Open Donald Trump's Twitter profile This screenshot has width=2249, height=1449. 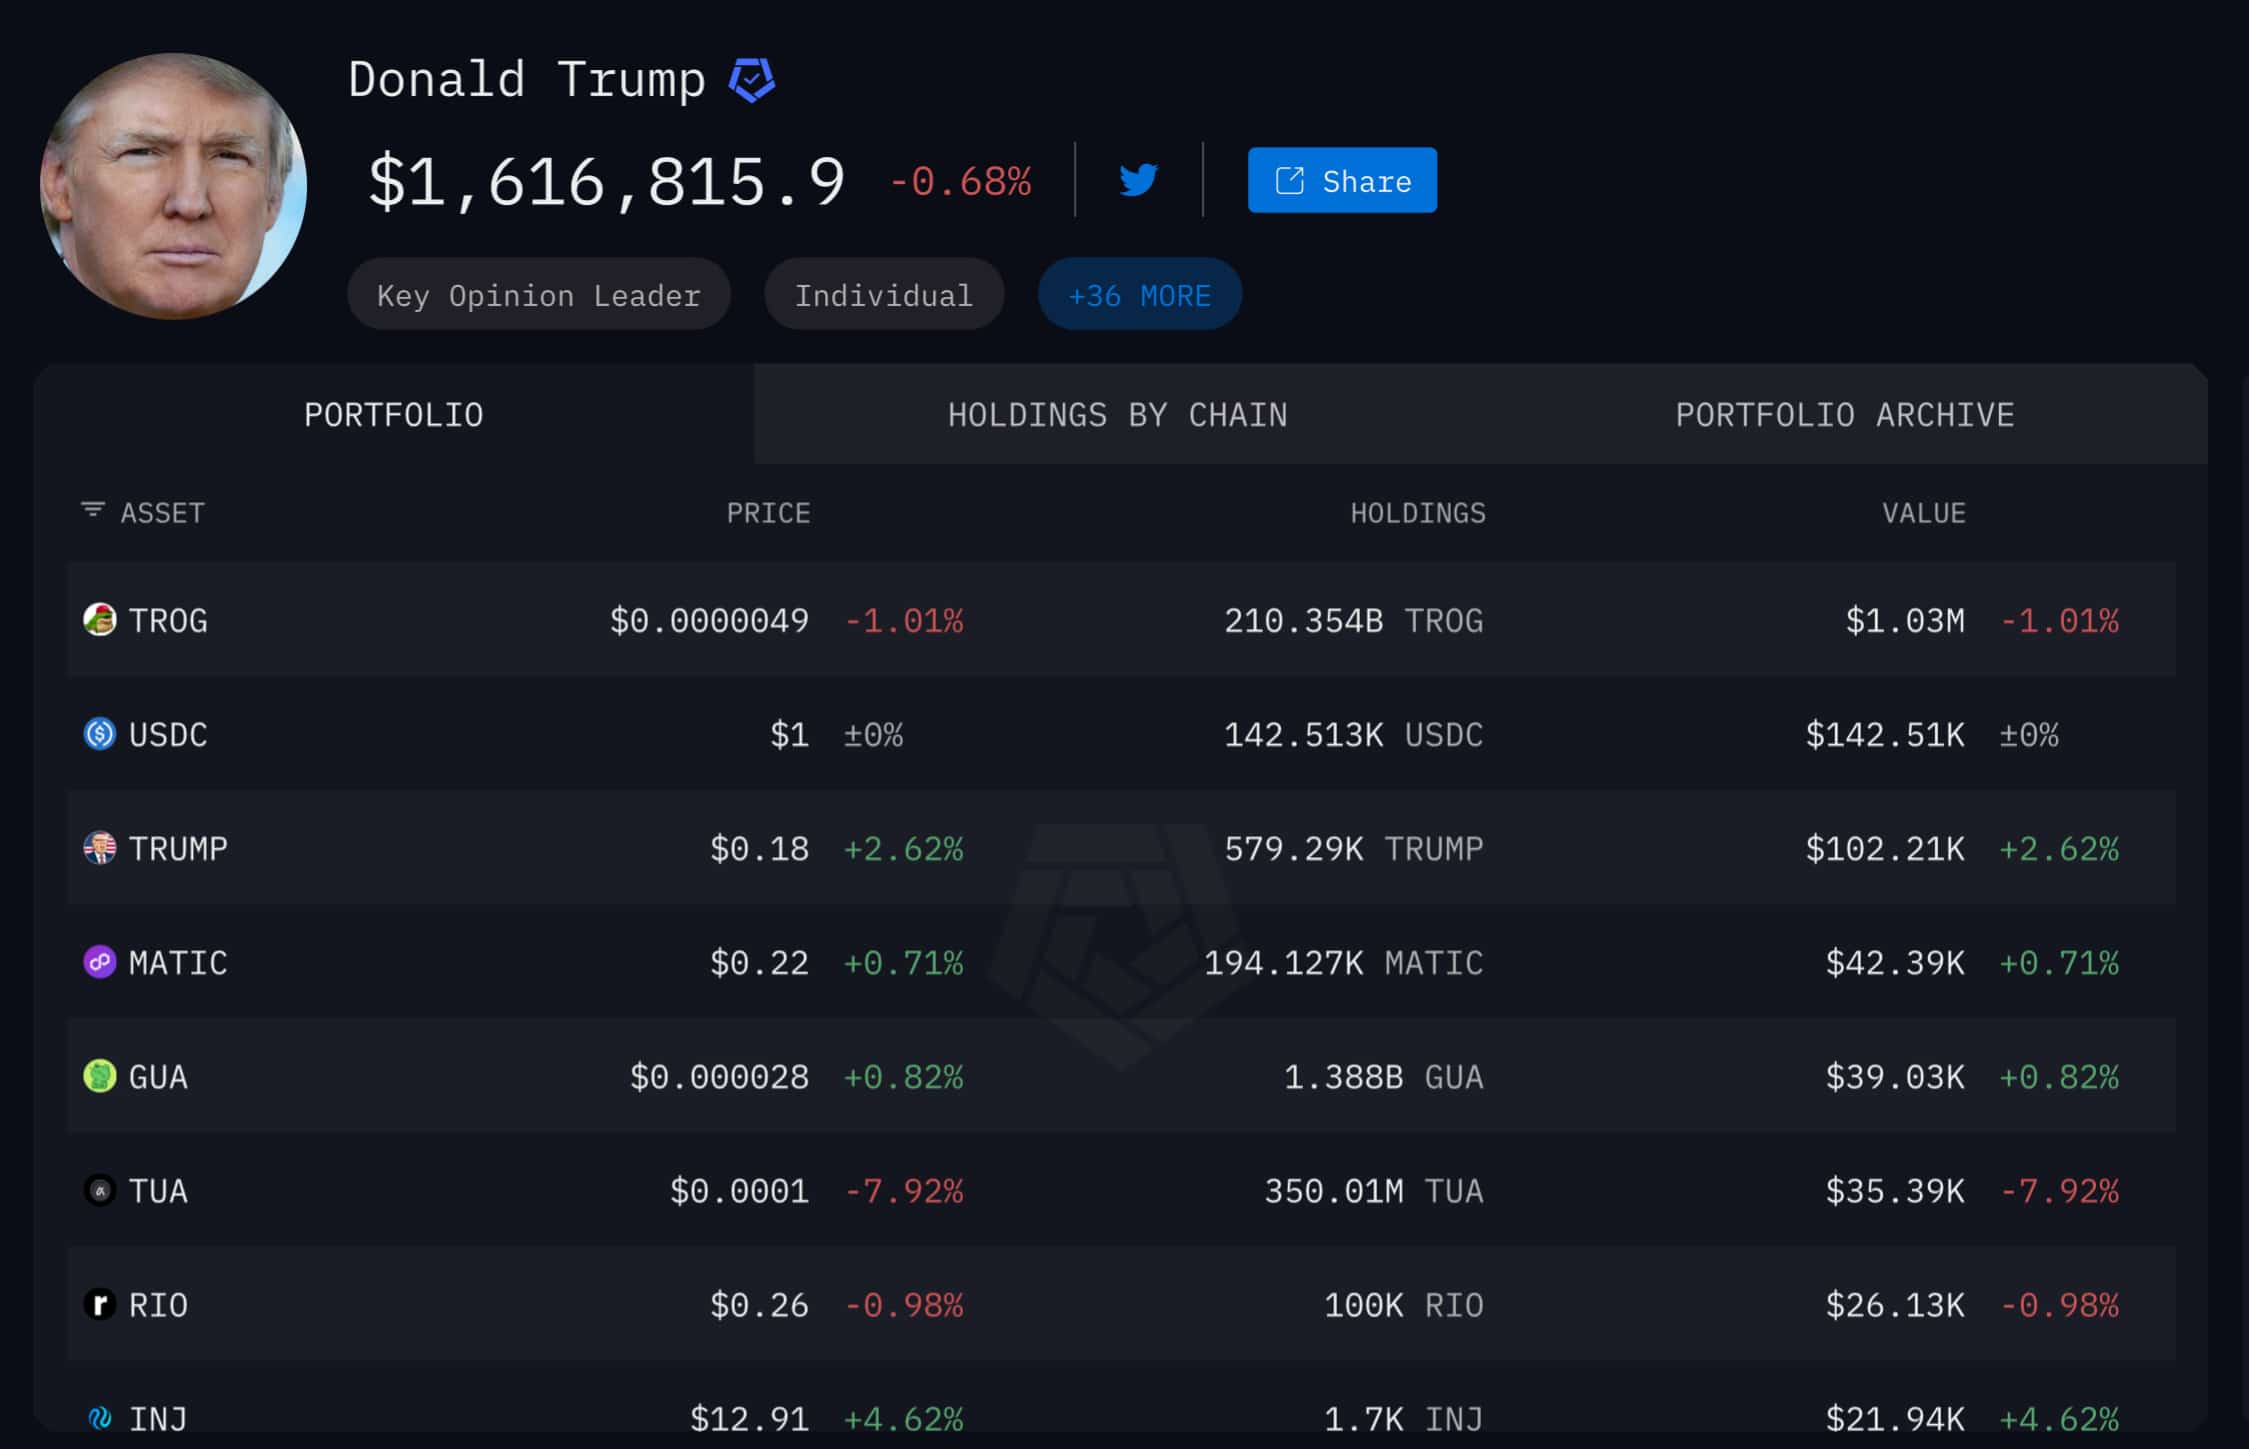[1138, 180]
